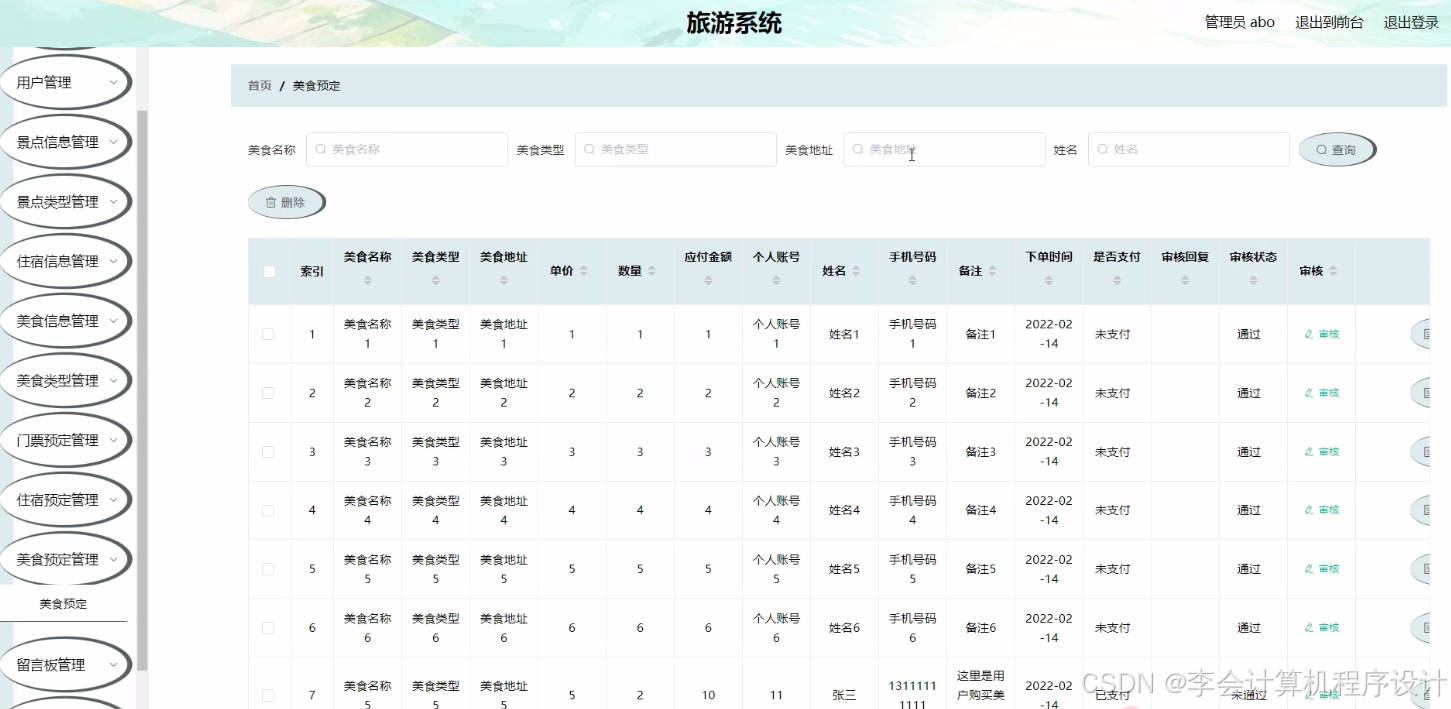This screenshot has width=1451, height=709.
Task: Click the 查询 search button
Action: (1337, 149)
